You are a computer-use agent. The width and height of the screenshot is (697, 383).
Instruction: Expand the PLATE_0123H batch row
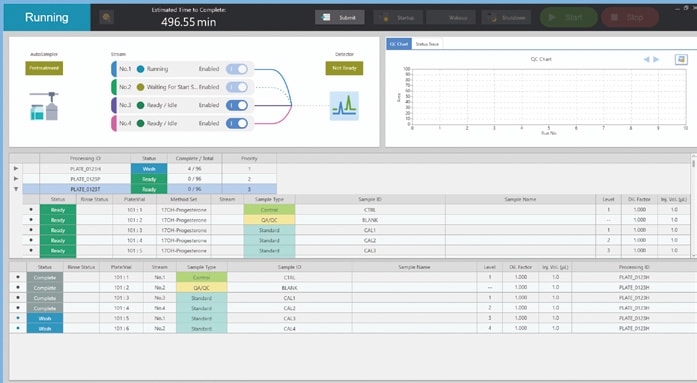point(16,168)
